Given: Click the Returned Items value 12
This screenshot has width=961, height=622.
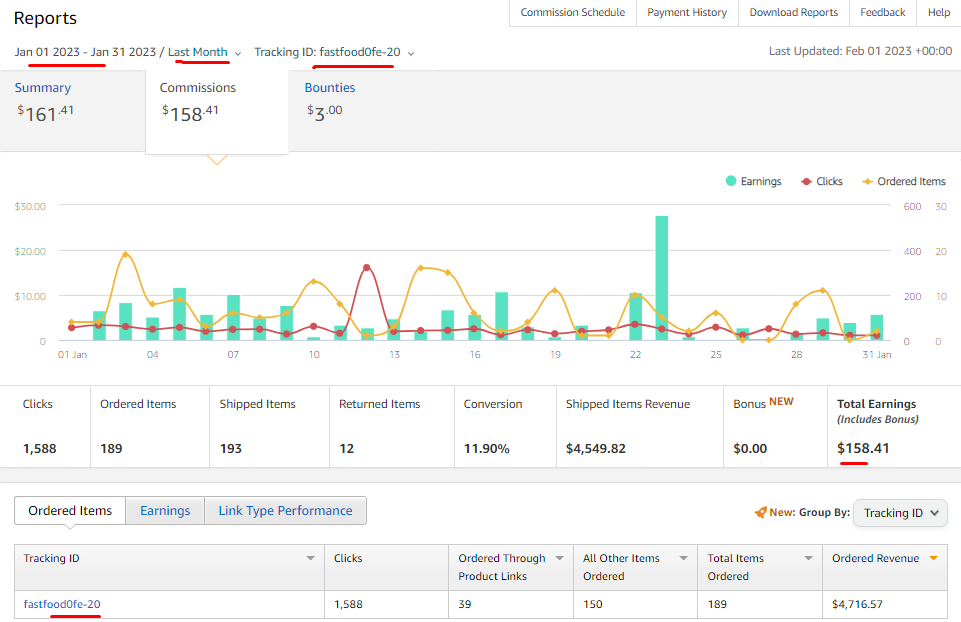Looking at the screenshot, I should (347, 449).
